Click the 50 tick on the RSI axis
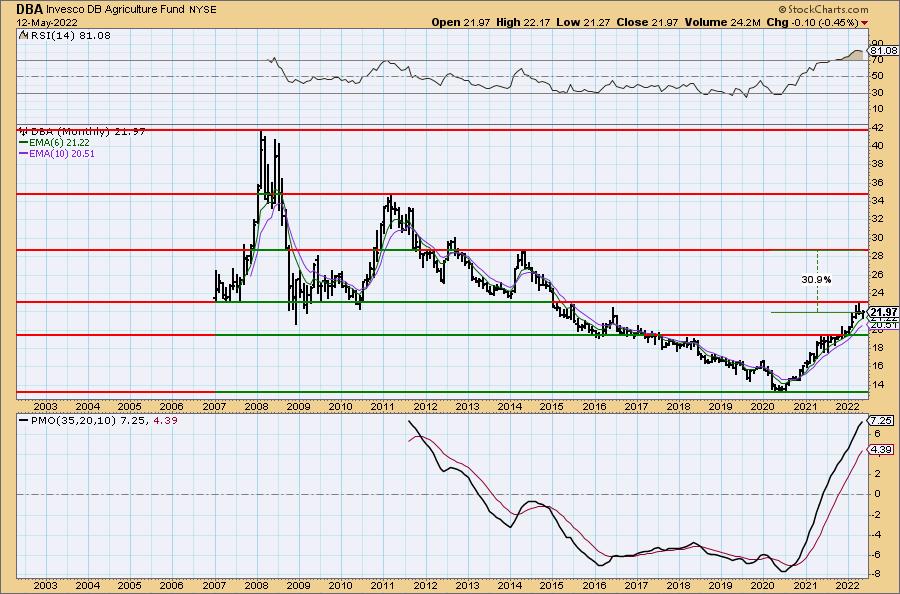This screenshot has height=594, width=900. (878, 76)
